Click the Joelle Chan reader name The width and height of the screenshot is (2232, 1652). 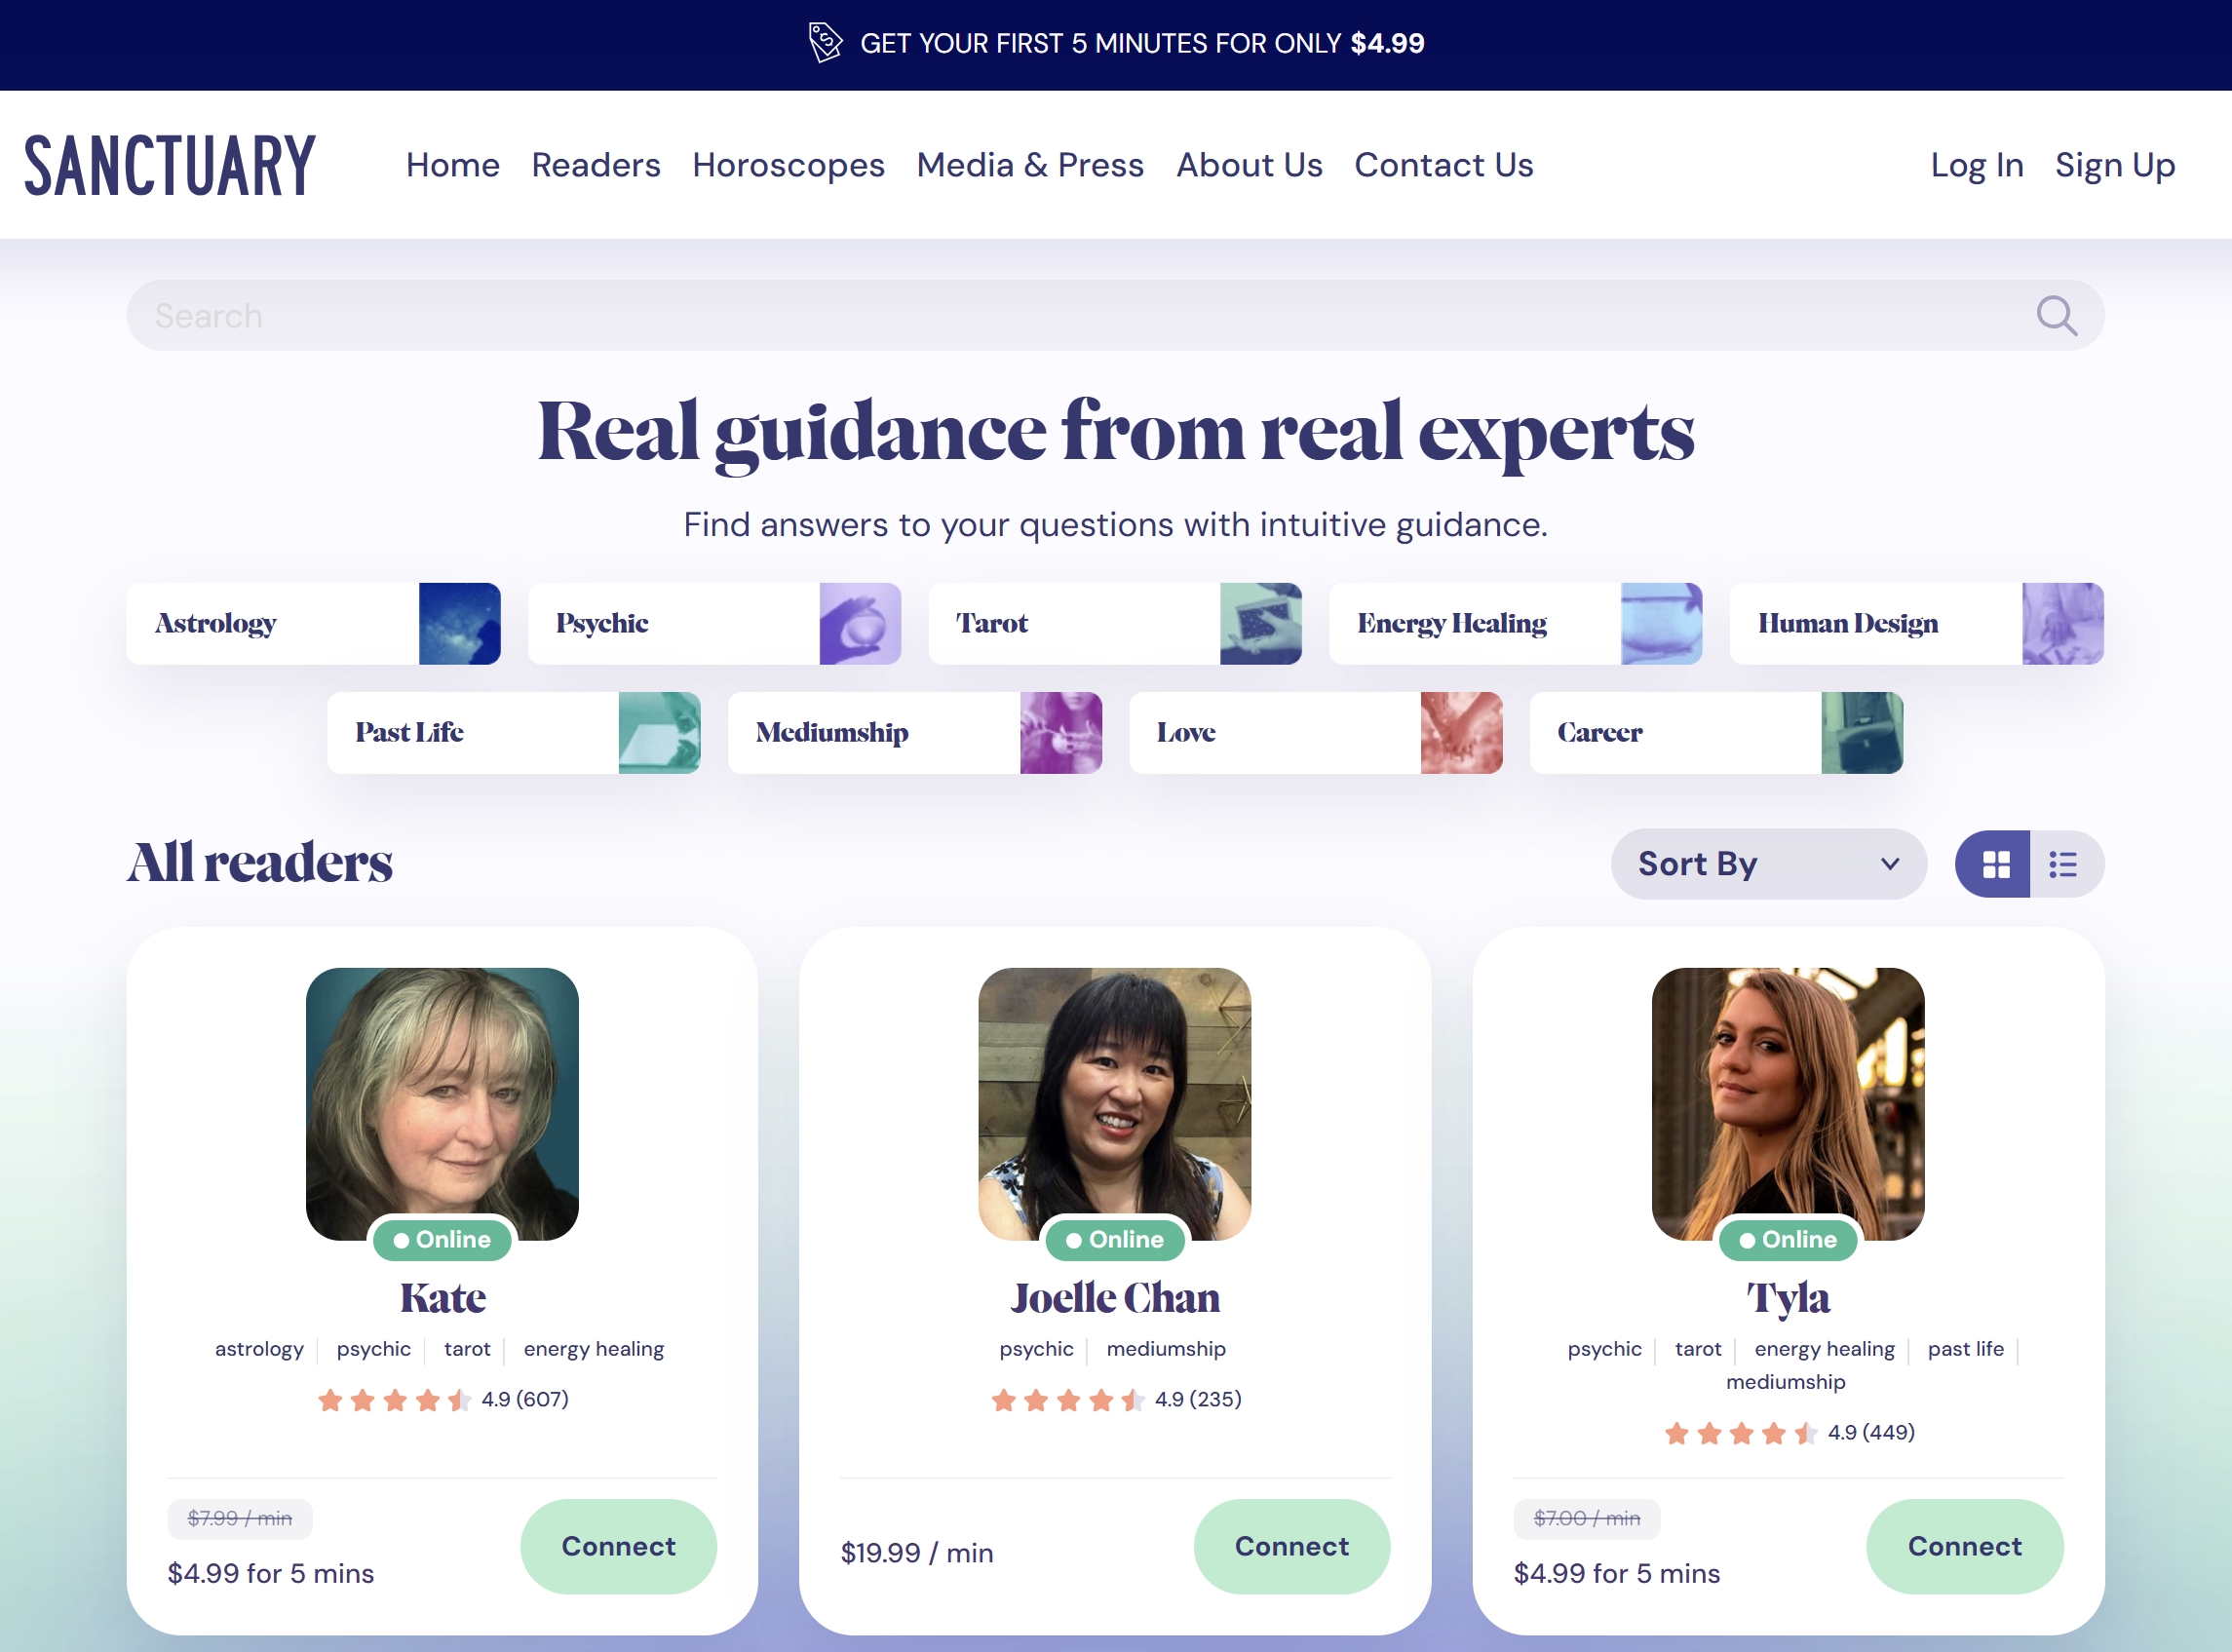click(1115, 1298)
